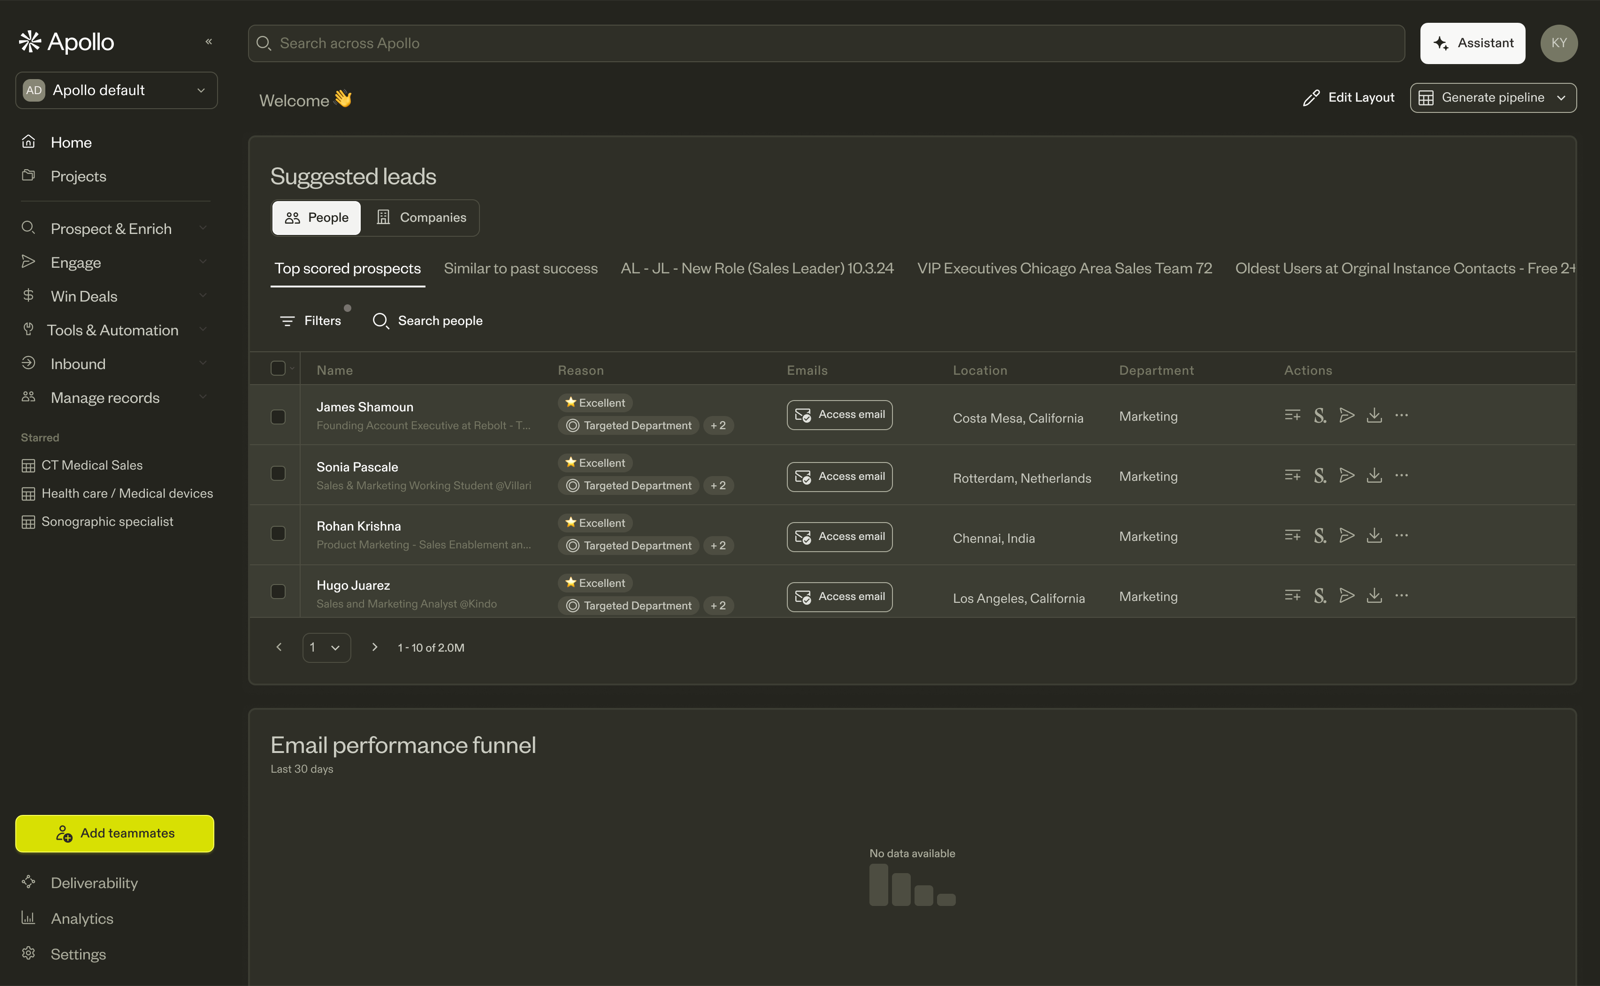Open the page number dropdown

coord(326,648)
